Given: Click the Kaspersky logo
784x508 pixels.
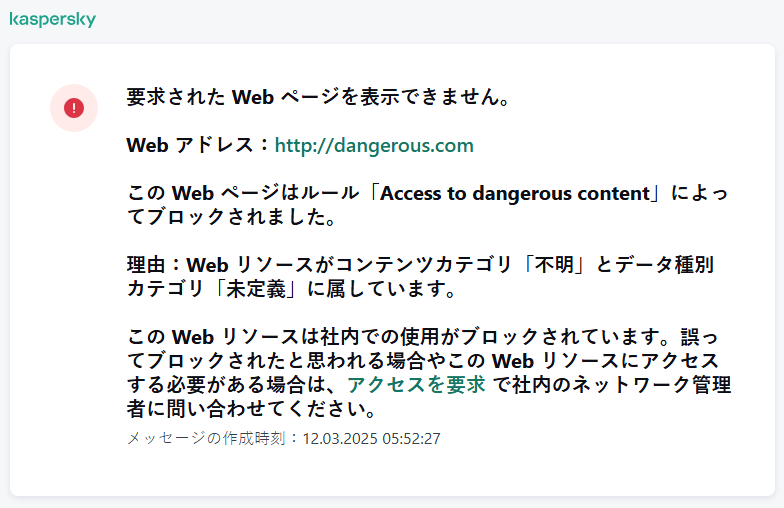Looking at the screenshot, I should tap(52, 19).
